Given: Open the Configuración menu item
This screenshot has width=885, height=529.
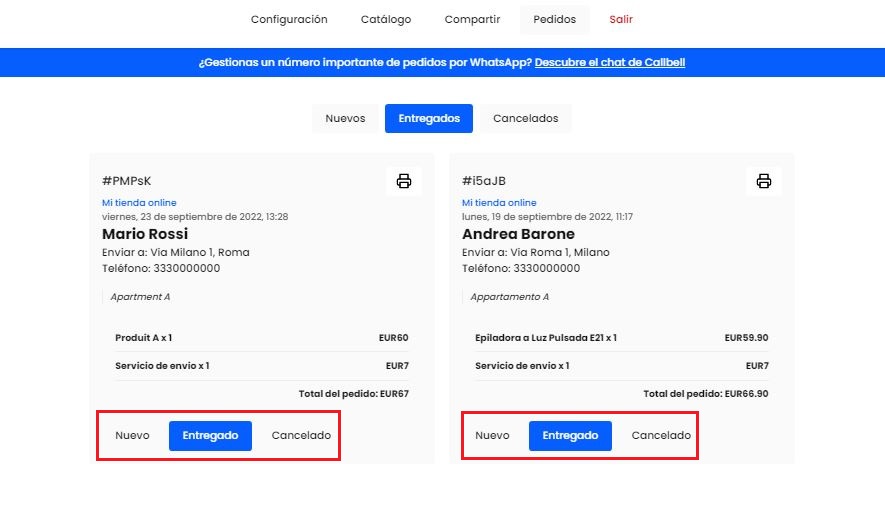Looking at the screenshot, I should [x=289, y=19].
